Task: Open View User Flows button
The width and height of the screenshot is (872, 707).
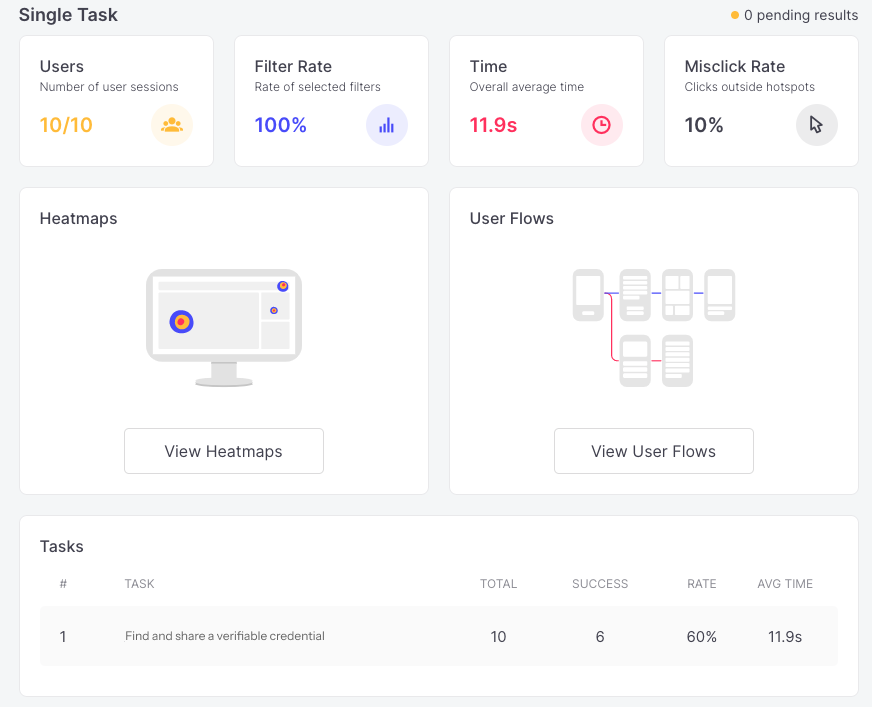Action: (653, 451)
